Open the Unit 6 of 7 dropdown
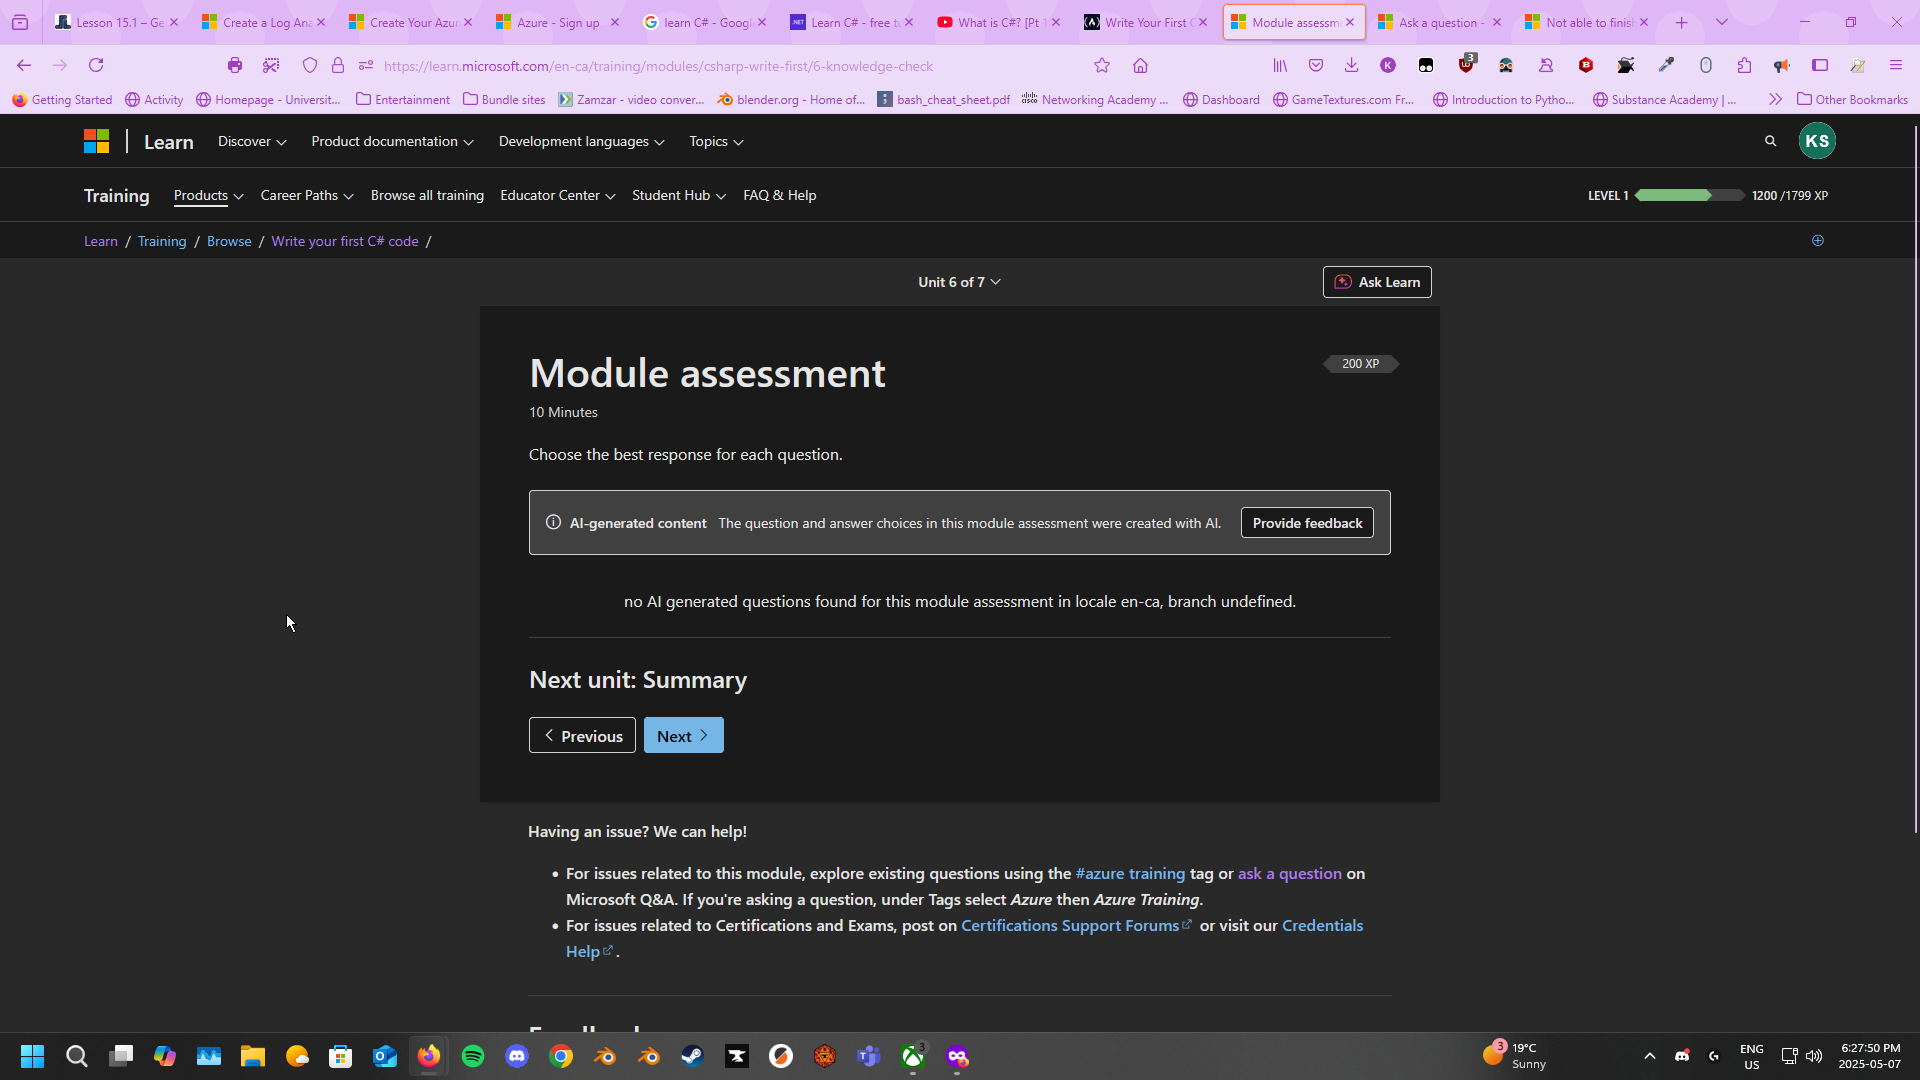The width and height of the screenshot is (1920, 1080). point(959,282)
